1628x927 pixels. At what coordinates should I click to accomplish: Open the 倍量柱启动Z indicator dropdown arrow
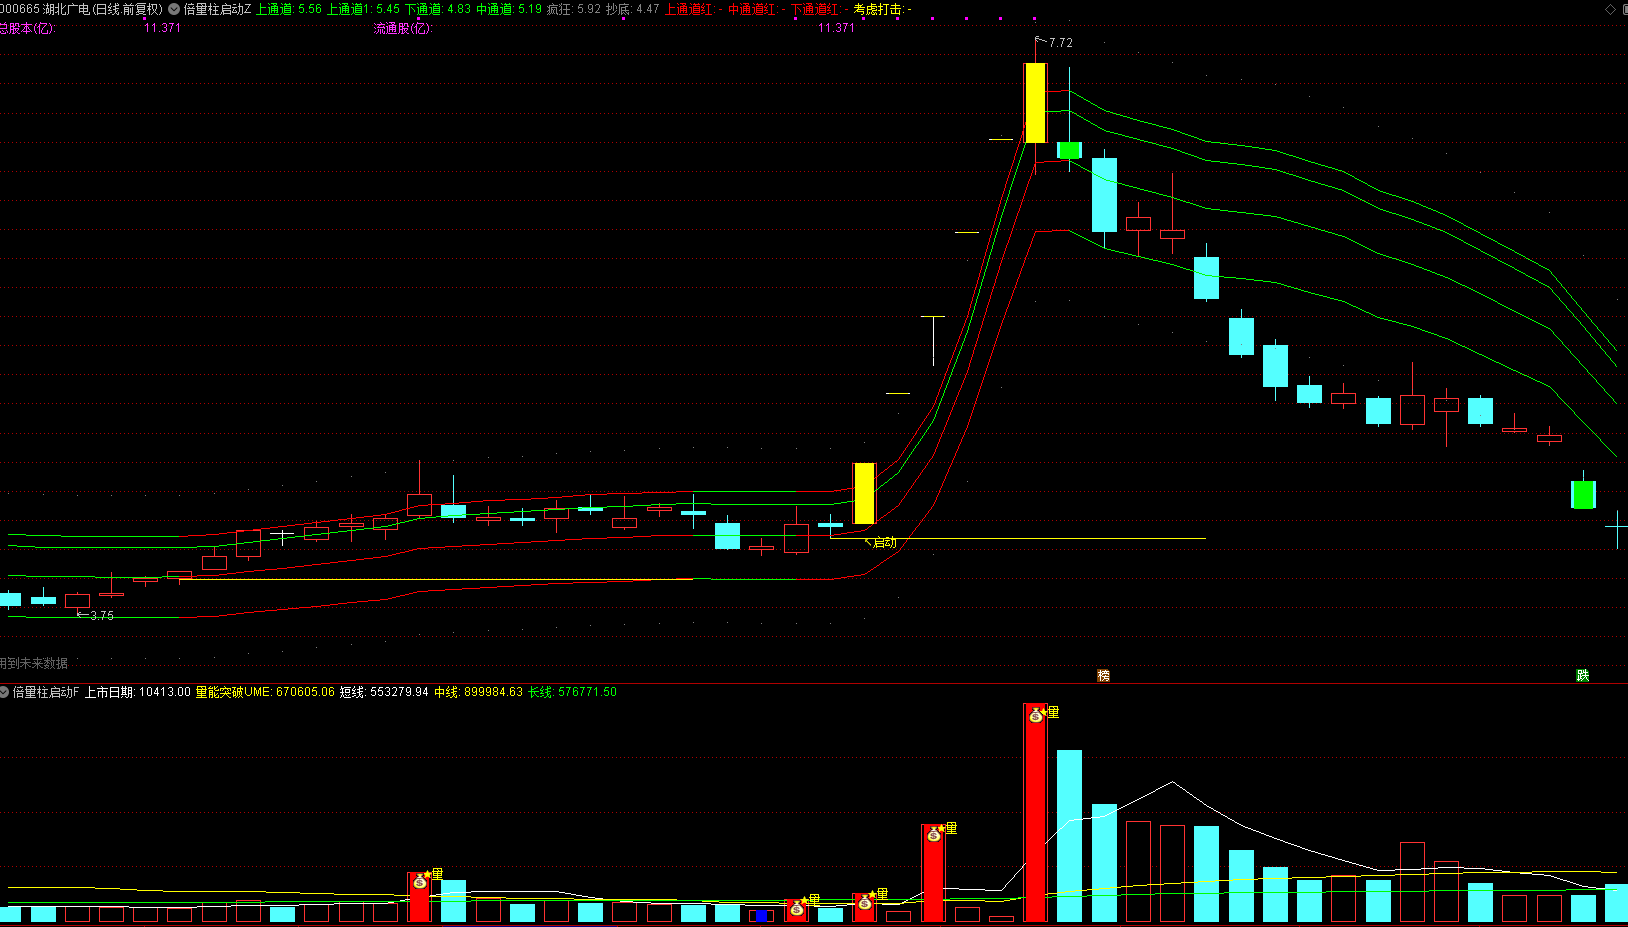(174, 9)
